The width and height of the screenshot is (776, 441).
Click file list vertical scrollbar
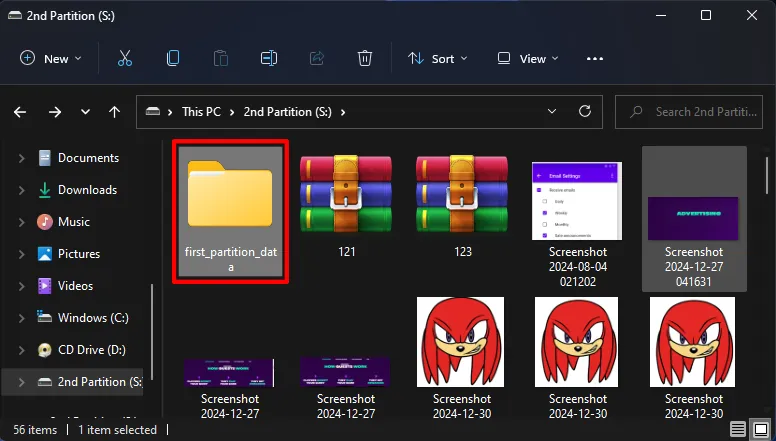coord(768,176)
